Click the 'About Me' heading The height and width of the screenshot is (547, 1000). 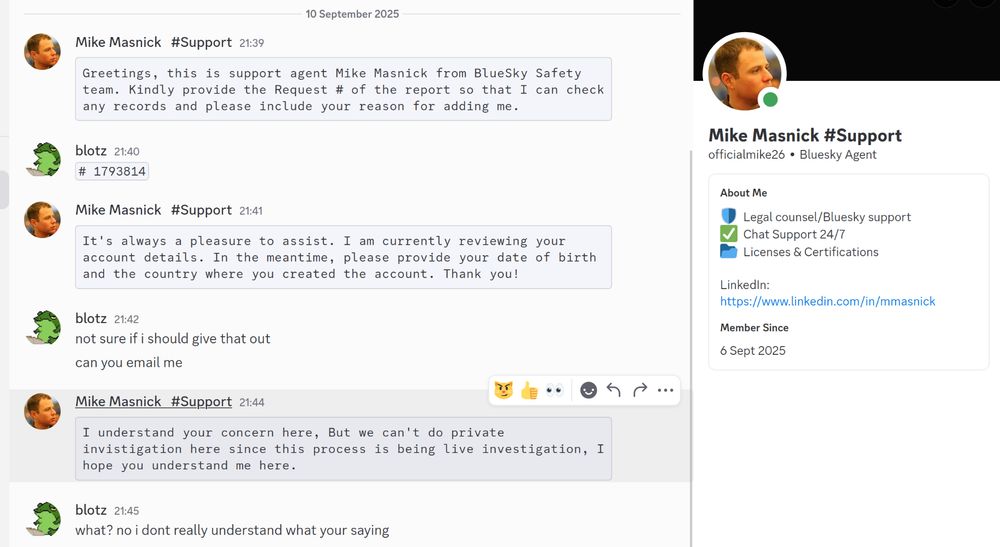coord(744,193)
